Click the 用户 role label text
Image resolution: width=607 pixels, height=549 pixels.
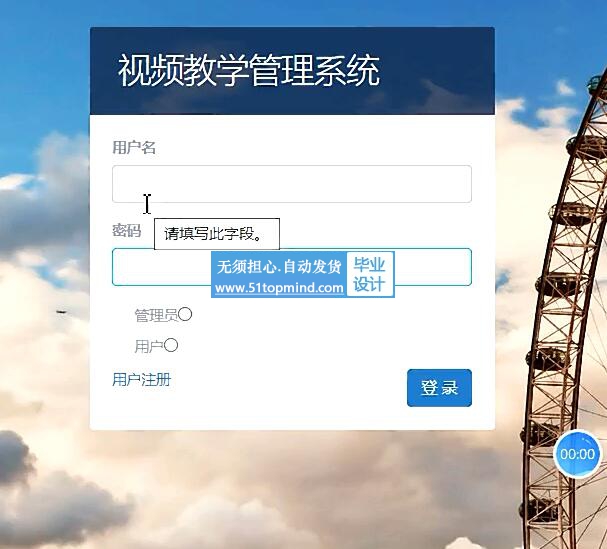tap(149, 346)
